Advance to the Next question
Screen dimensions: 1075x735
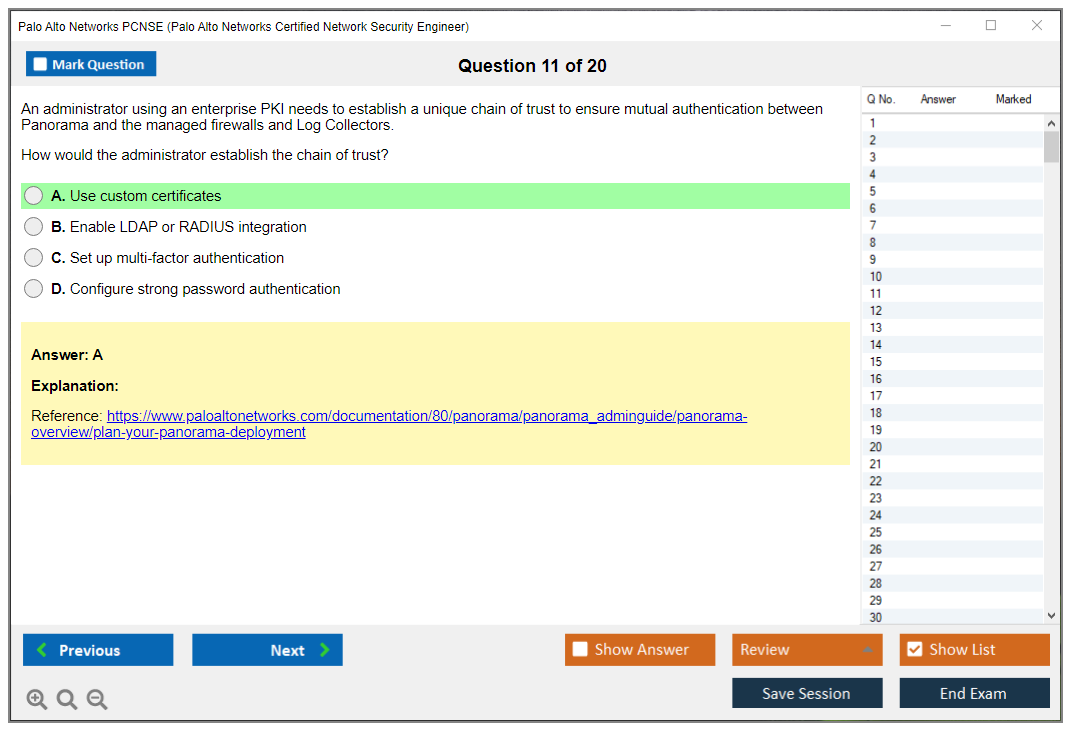point(267,650)
